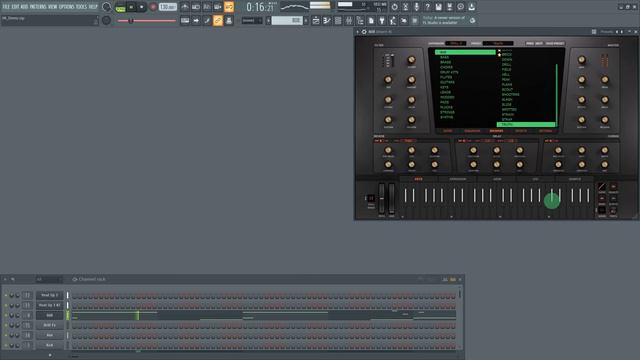
Task: Click the question mark help icon
Action: pyautogui.click(x=427, y=7)
